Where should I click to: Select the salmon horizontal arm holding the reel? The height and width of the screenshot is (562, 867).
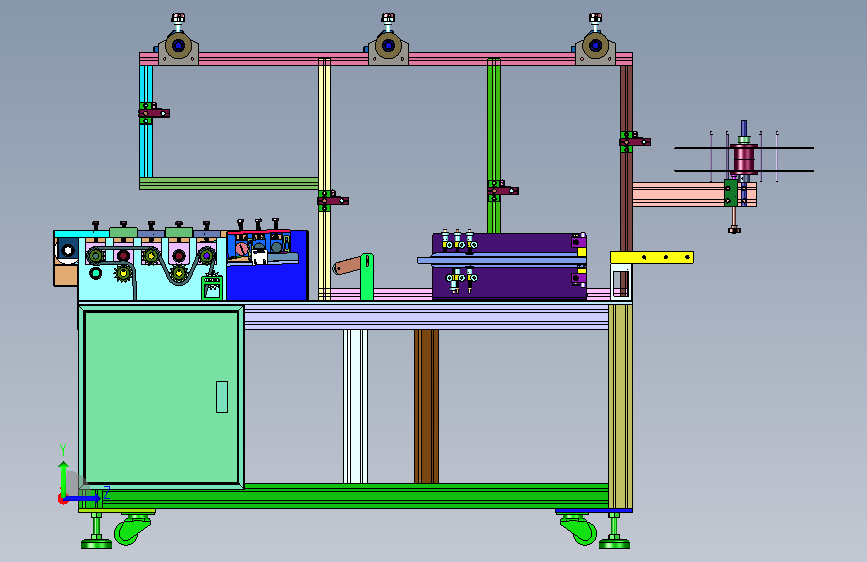pos(678,195)
